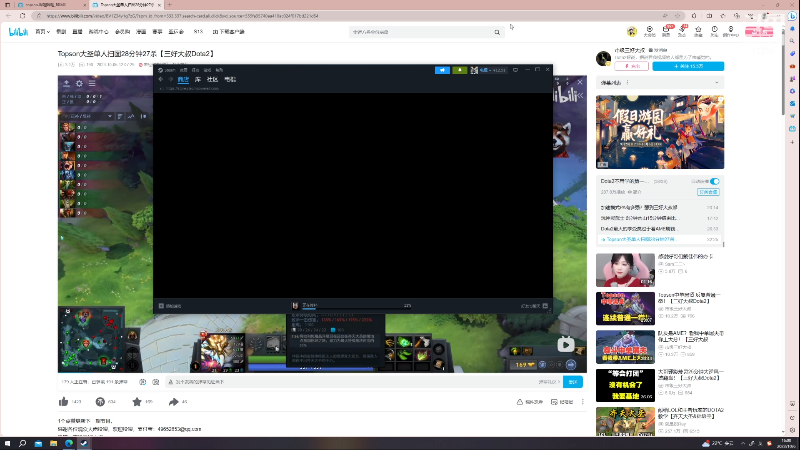Toggle the danmaku display icon below video

(143, 382)
